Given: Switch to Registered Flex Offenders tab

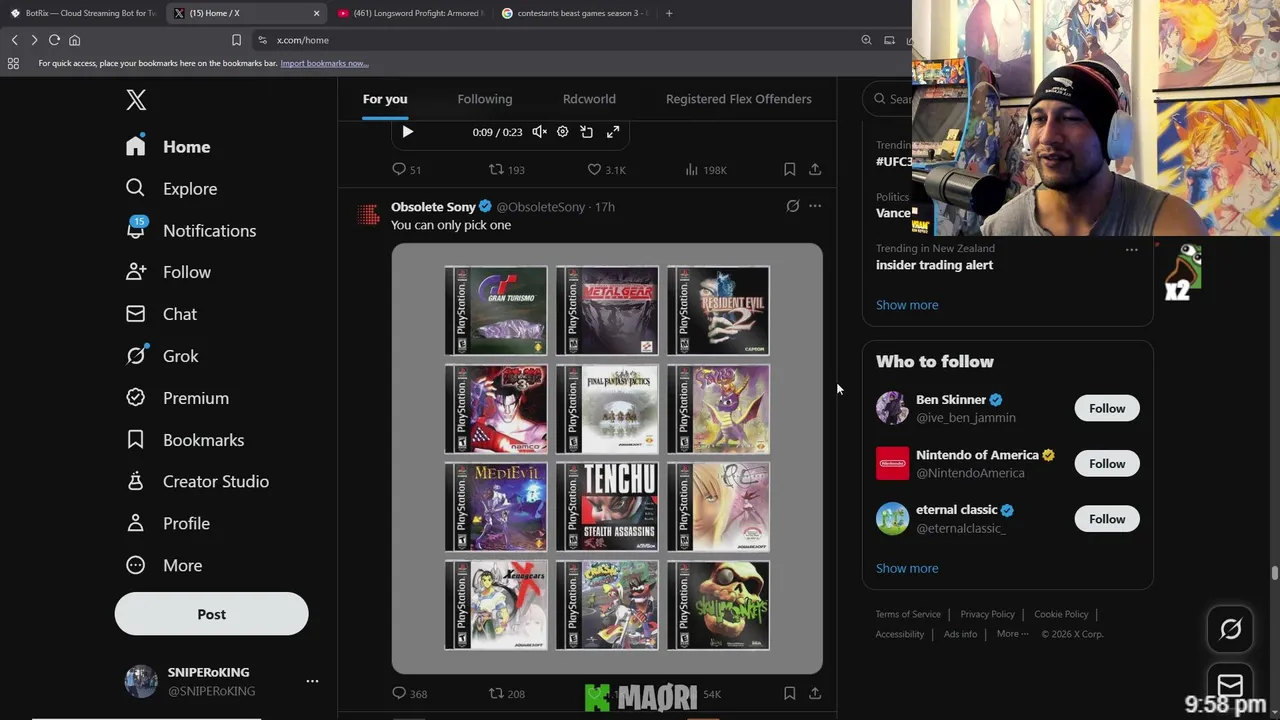Looking at the screenshot, I should pos(739,99).
